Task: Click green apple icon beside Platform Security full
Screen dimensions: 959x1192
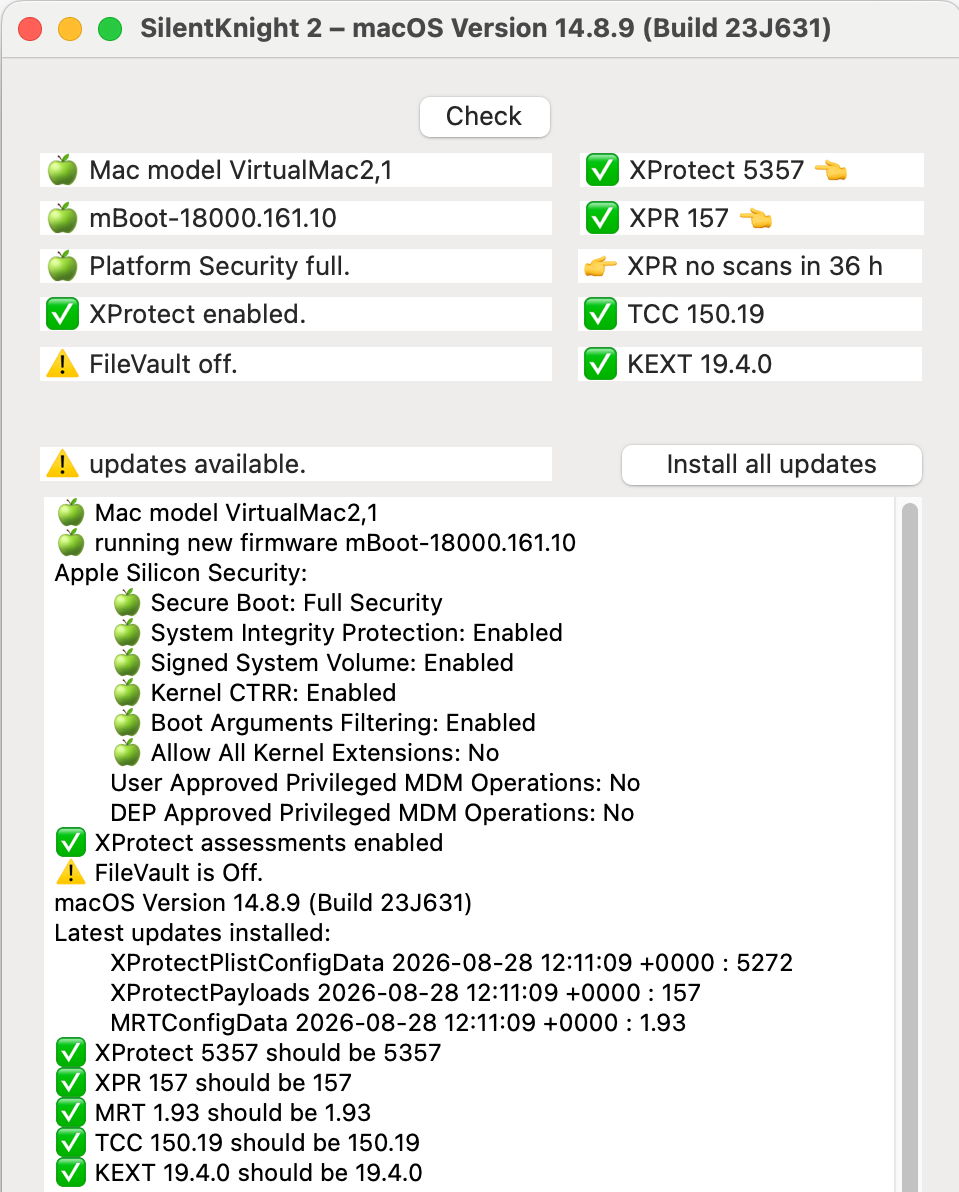Action: coord(62,266)
